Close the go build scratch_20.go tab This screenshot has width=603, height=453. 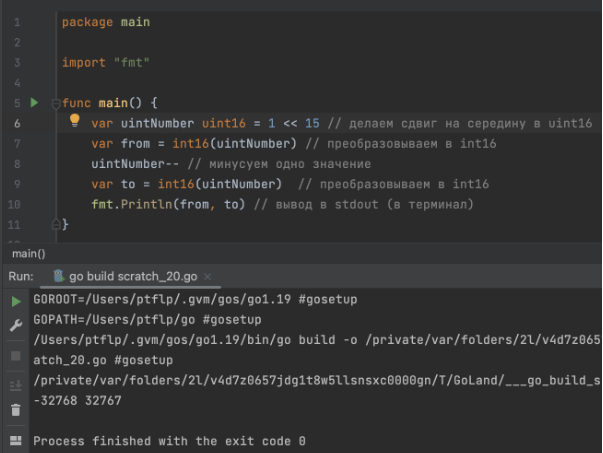[x=217, y=276]
